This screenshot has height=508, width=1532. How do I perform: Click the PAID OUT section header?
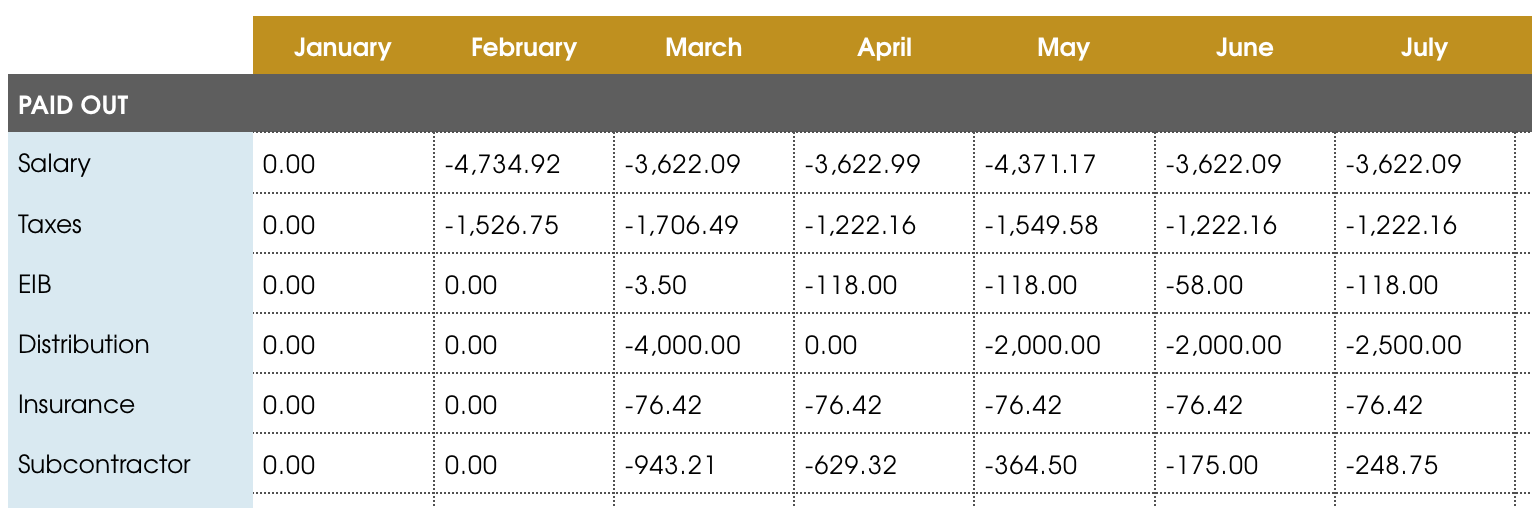[74, 104]
